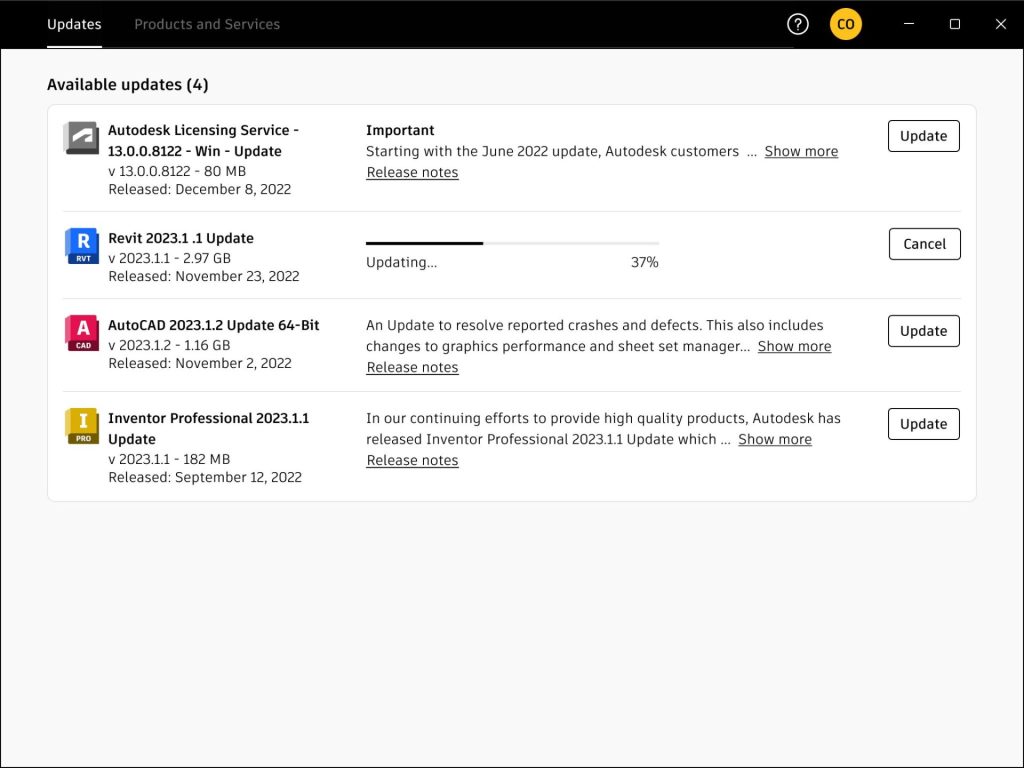Open Release notes for AutoCAD 2023.1.2
1024x768 pixels.
coord(412,368)
